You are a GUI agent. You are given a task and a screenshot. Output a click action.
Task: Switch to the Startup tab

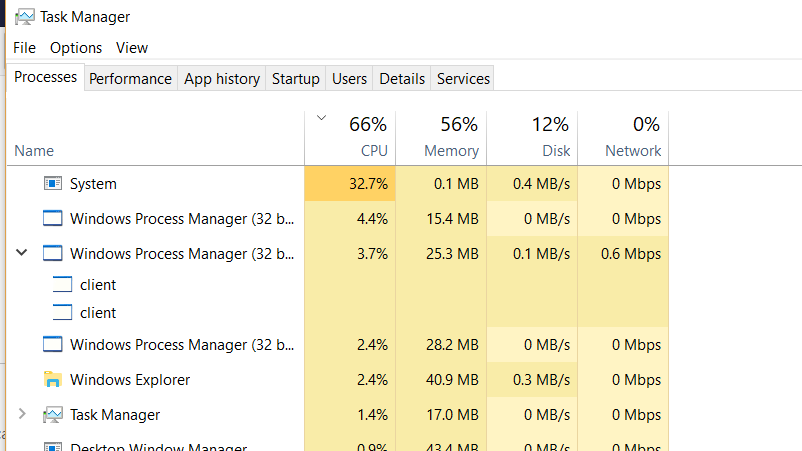point(296,78)
